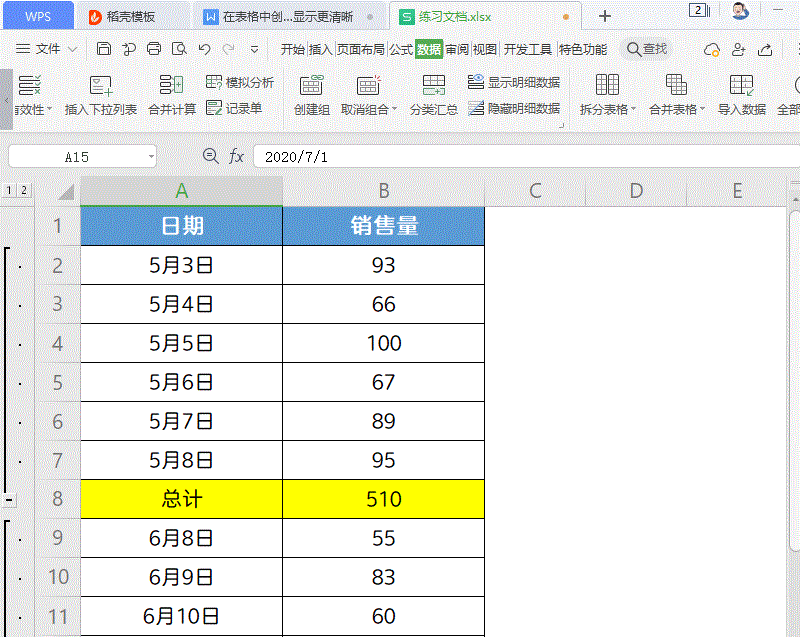Expand the 文件 dropdown arrow
Screen dimensions: 800x637
click(72, 49)
